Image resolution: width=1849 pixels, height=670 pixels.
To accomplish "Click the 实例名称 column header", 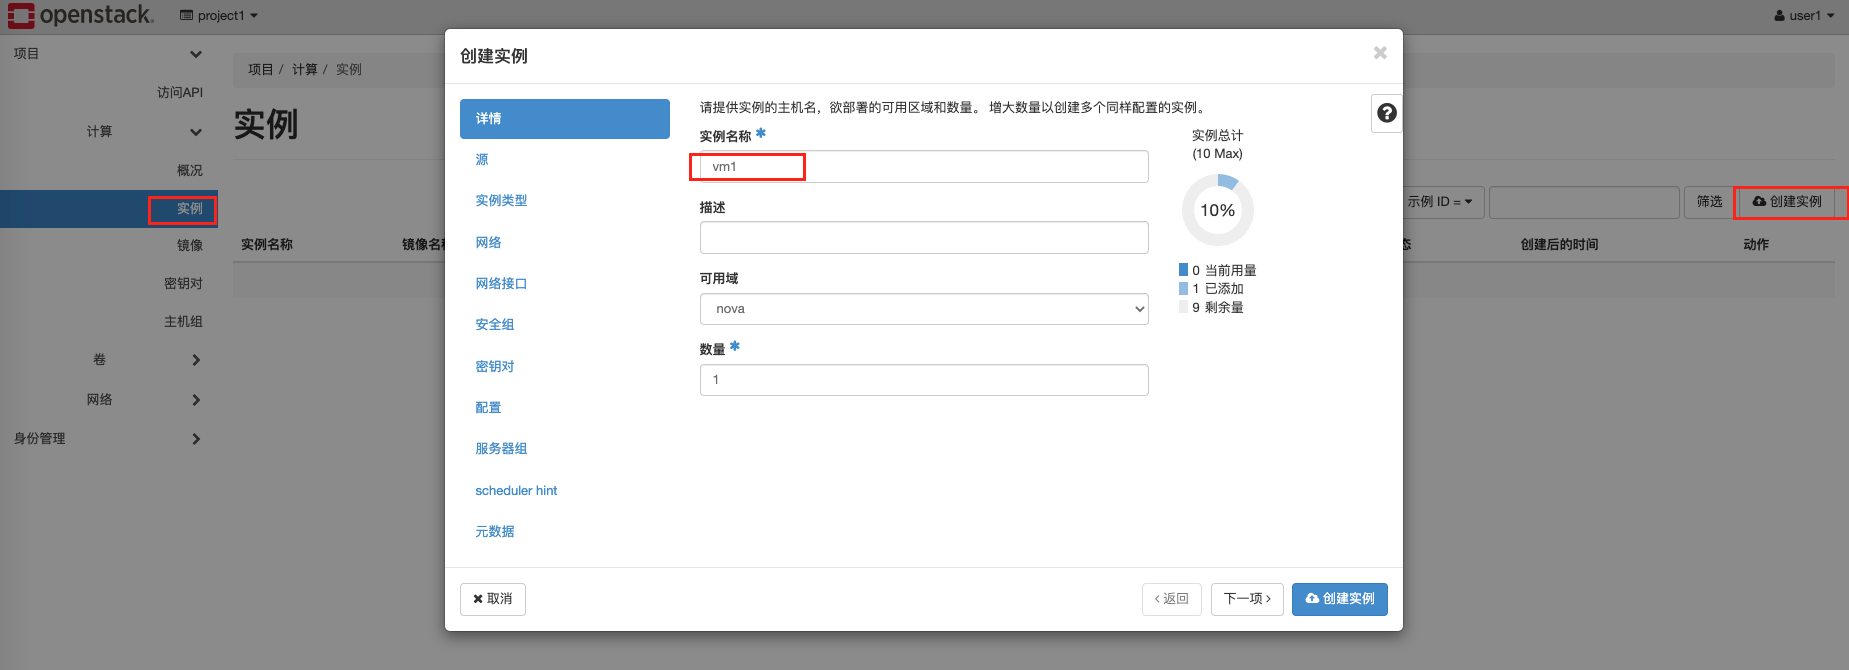I will click(267, 244).
